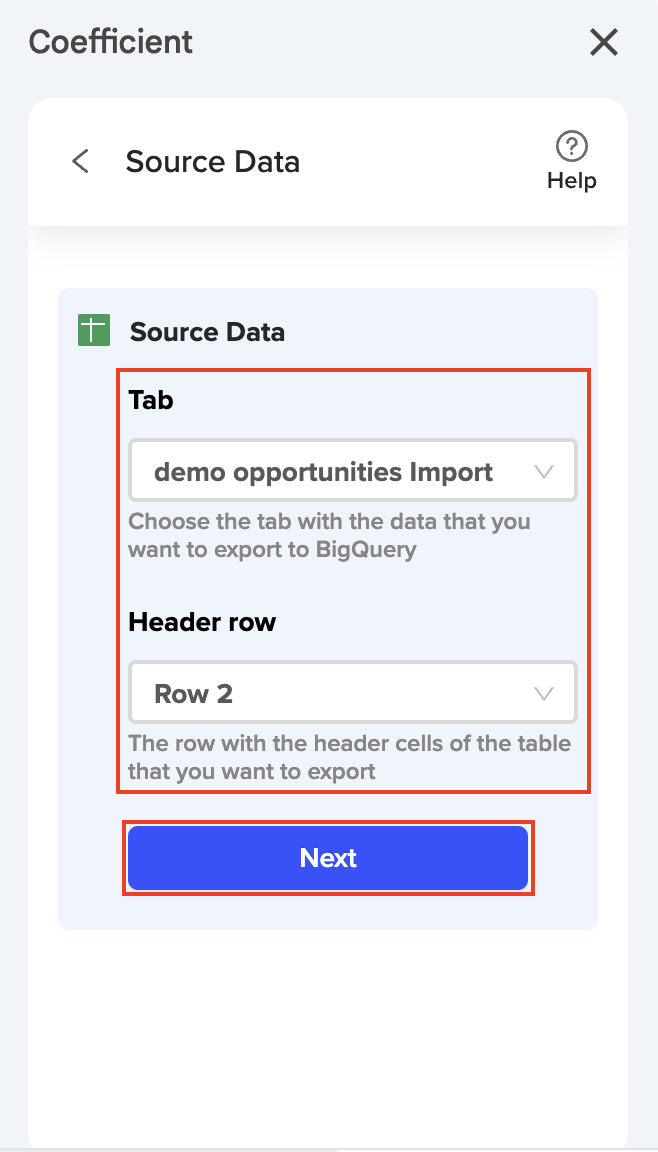The height and width of the screenshot is (1152, 658).
Task: Click the BigQuery export hint text
Action: 329,535
